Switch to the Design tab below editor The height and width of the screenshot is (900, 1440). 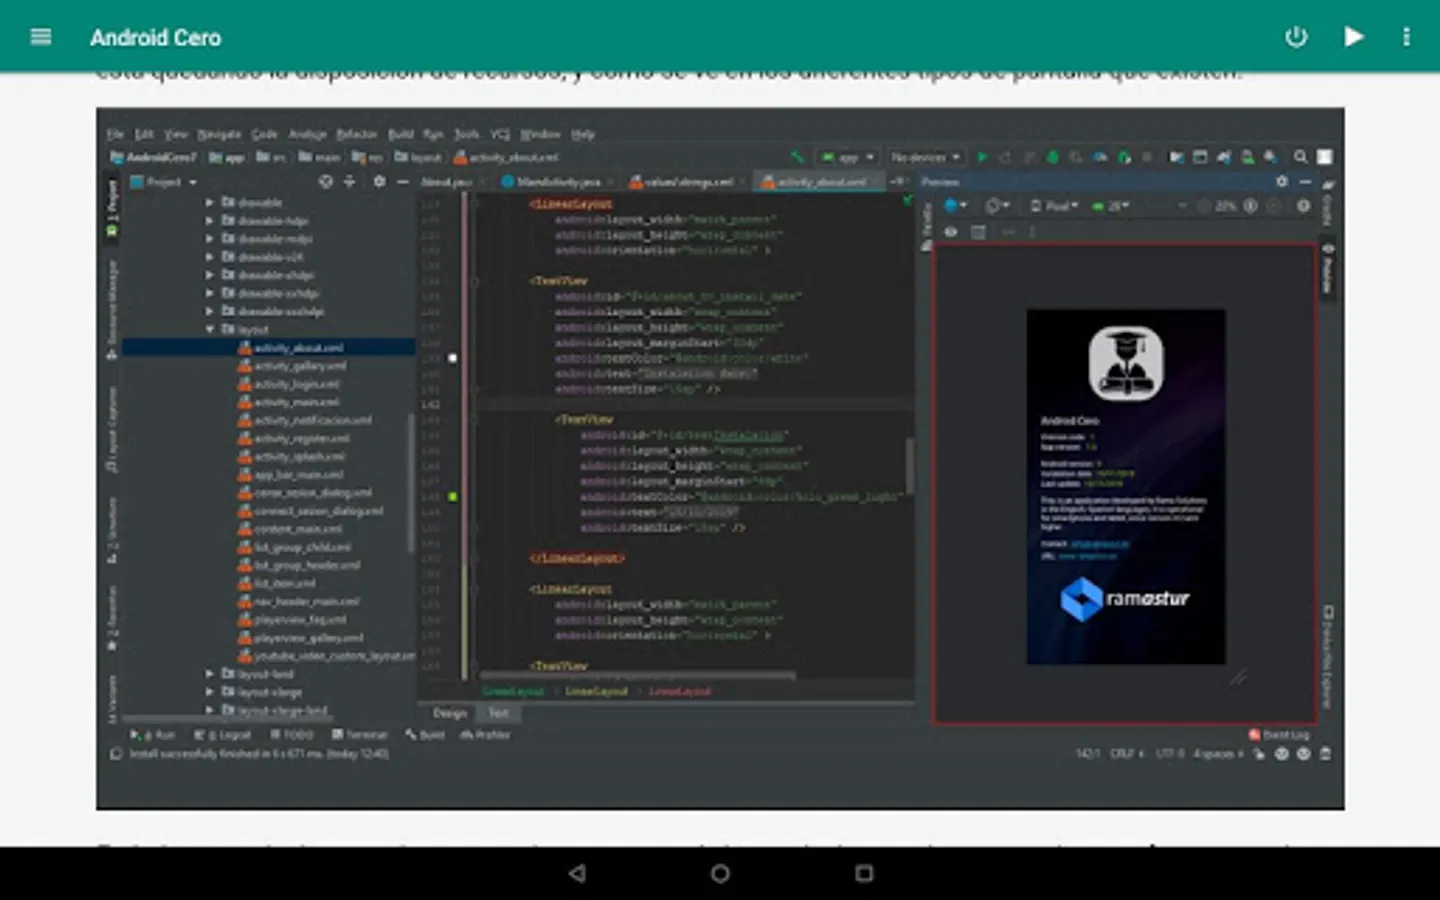pyautogui.click(x=449, y=713)
